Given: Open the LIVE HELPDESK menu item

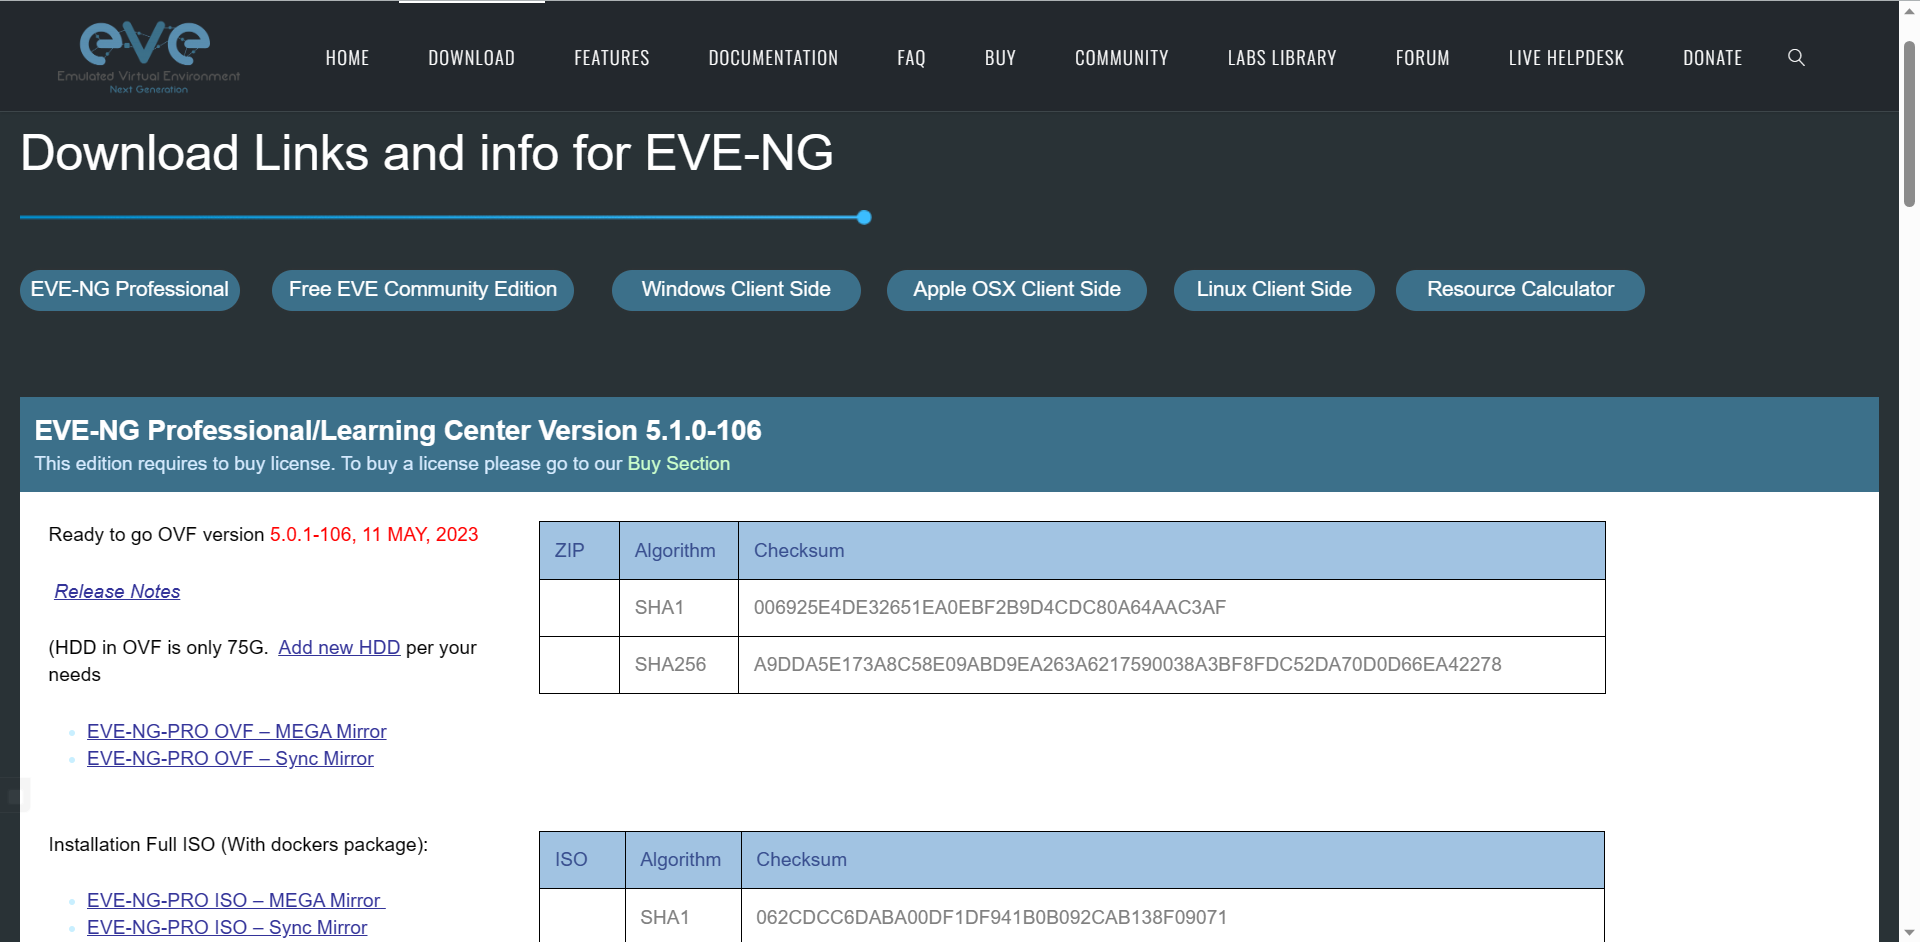Looking at the screenshot, I should 1566,58.
